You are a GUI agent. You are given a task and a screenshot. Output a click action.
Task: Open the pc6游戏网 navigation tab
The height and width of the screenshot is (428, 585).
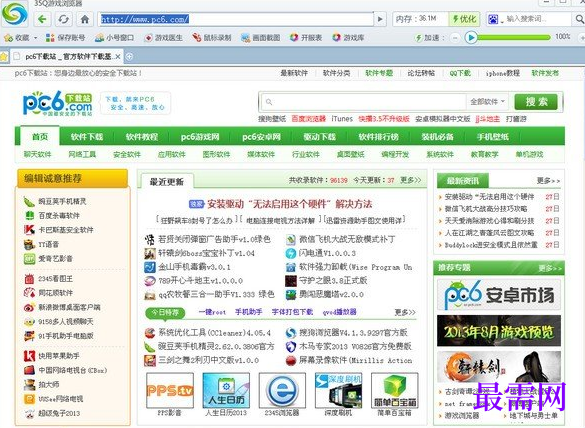(200, 137)
